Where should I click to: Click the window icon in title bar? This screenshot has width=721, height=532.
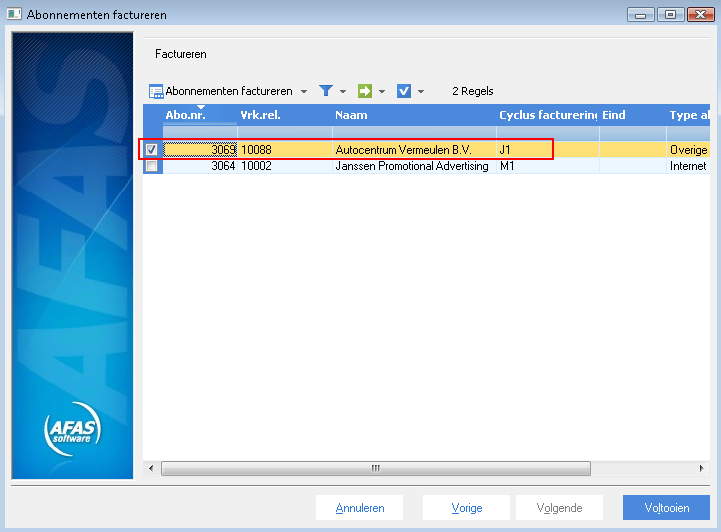14,14
